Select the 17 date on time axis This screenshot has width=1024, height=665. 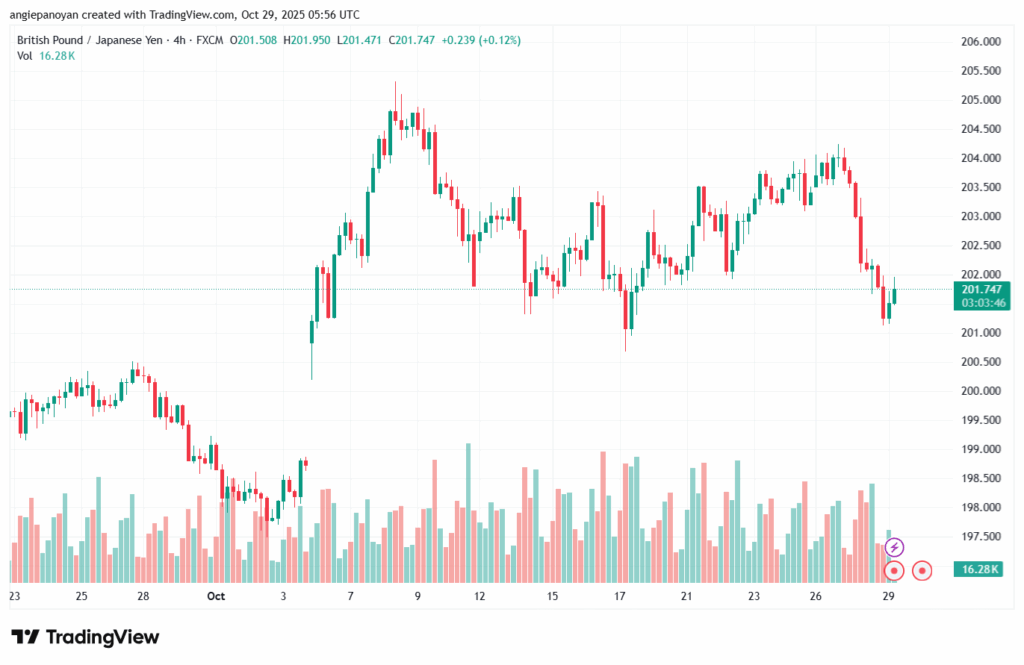pyautogui.click(x=620, y=596)
